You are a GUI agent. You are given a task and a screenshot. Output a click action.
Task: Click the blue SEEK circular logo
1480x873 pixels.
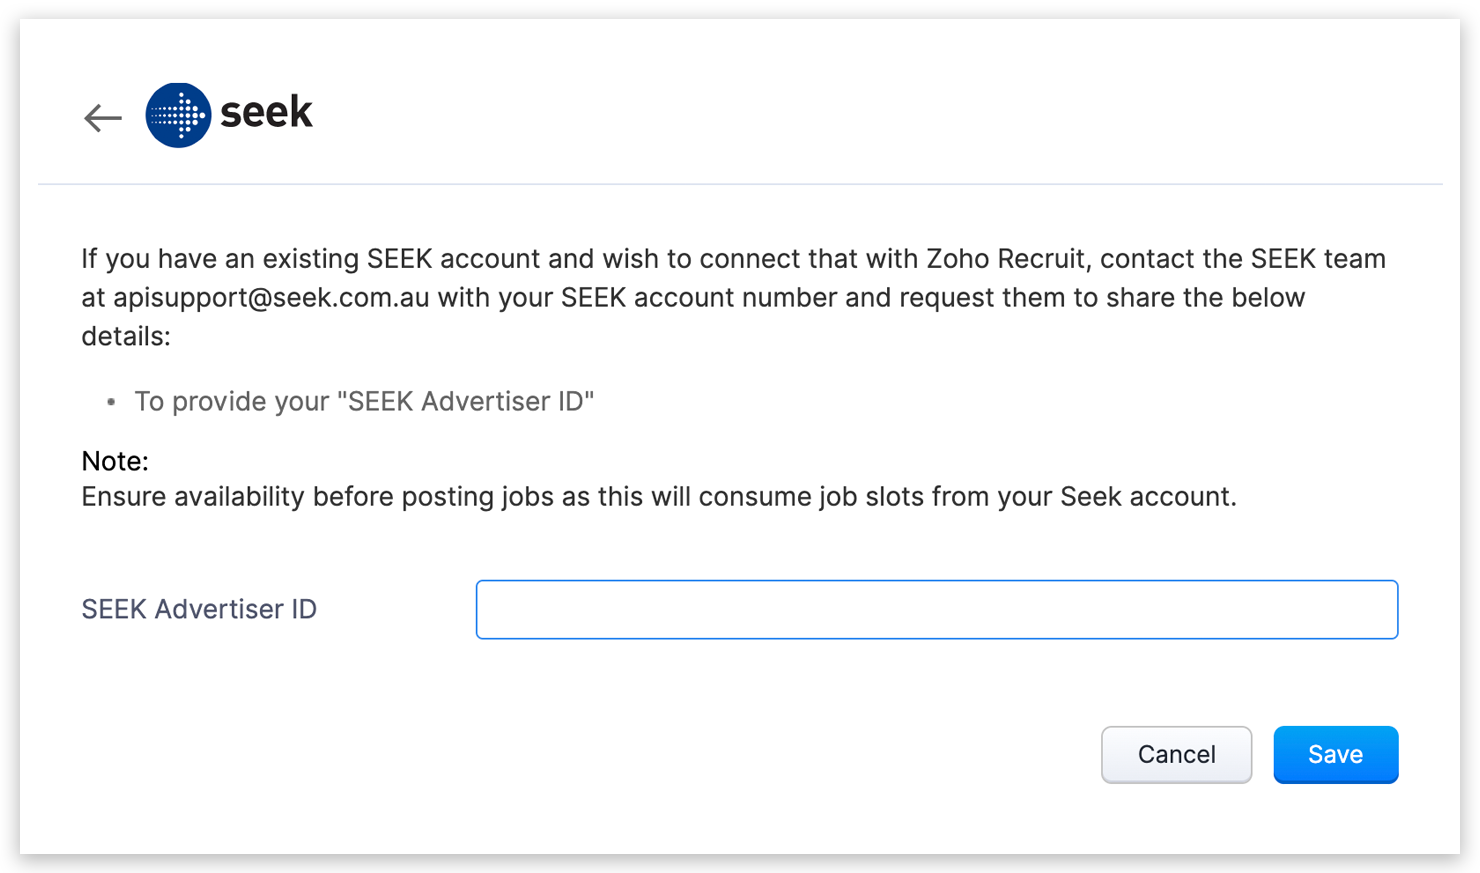coord(178,115)
